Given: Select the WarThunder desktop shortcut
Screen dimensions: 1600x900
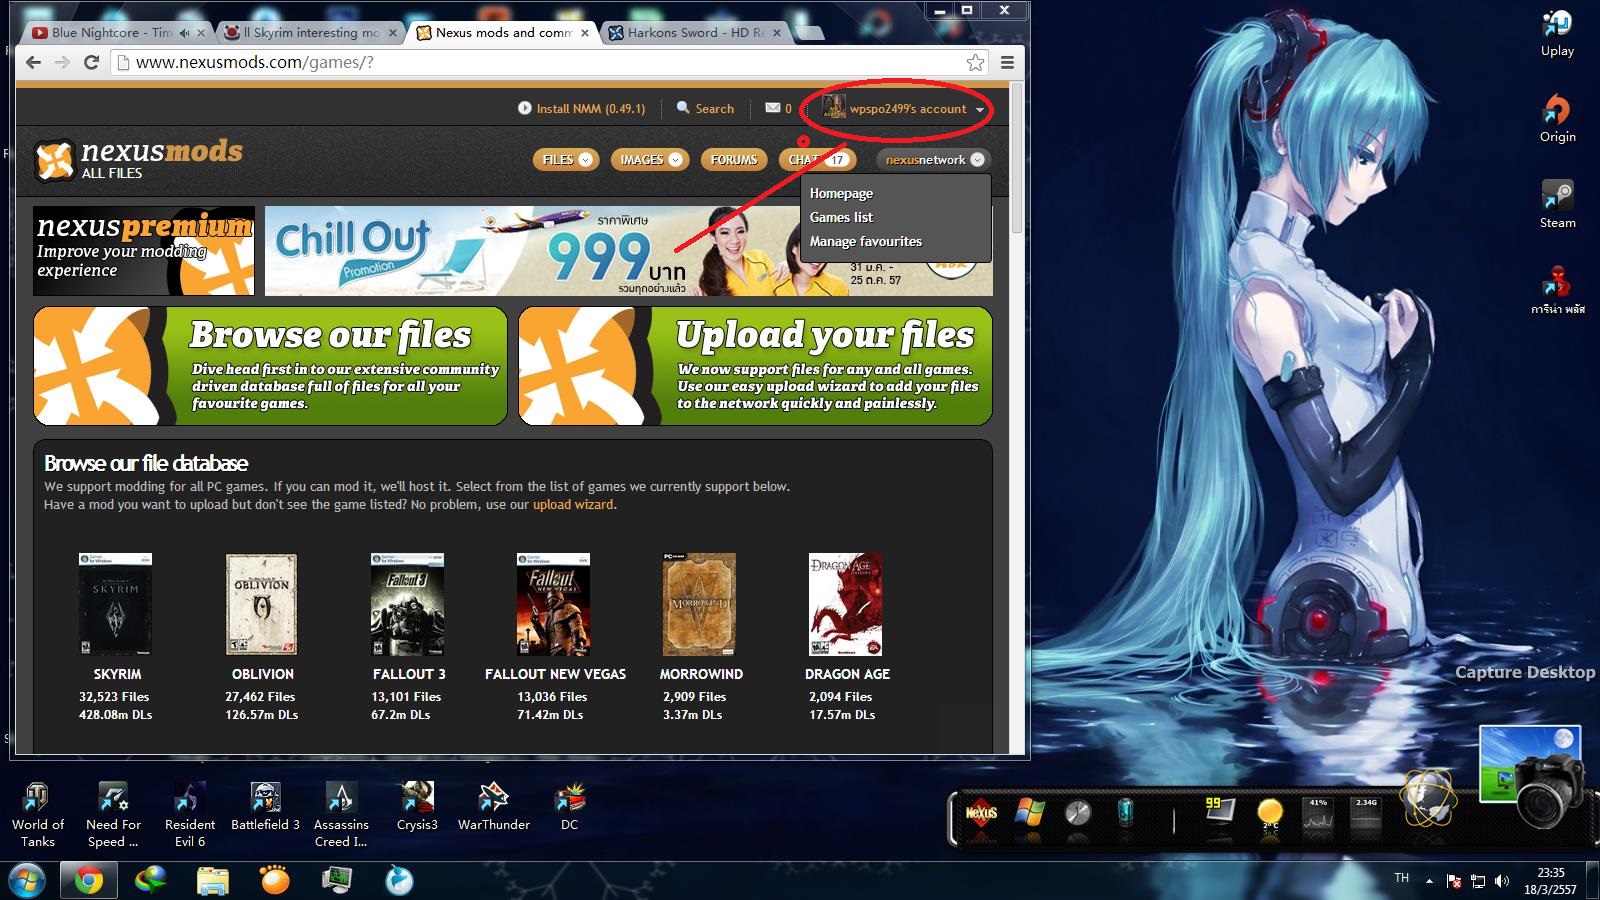Looking at the screenshot, I should tap(493, 807).
